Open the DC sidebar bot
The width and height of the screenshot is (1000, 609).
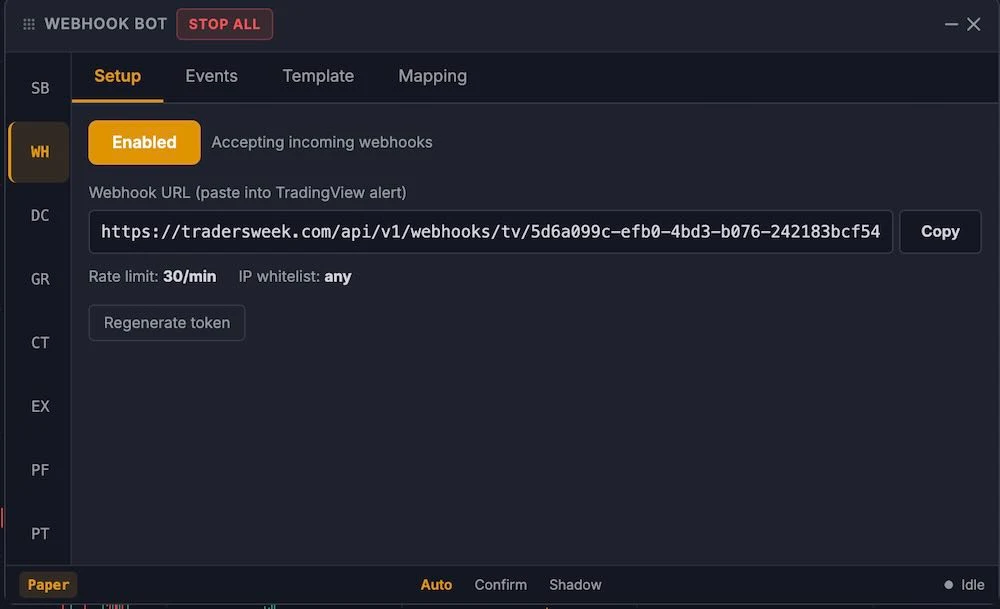(x=40, y=216)
